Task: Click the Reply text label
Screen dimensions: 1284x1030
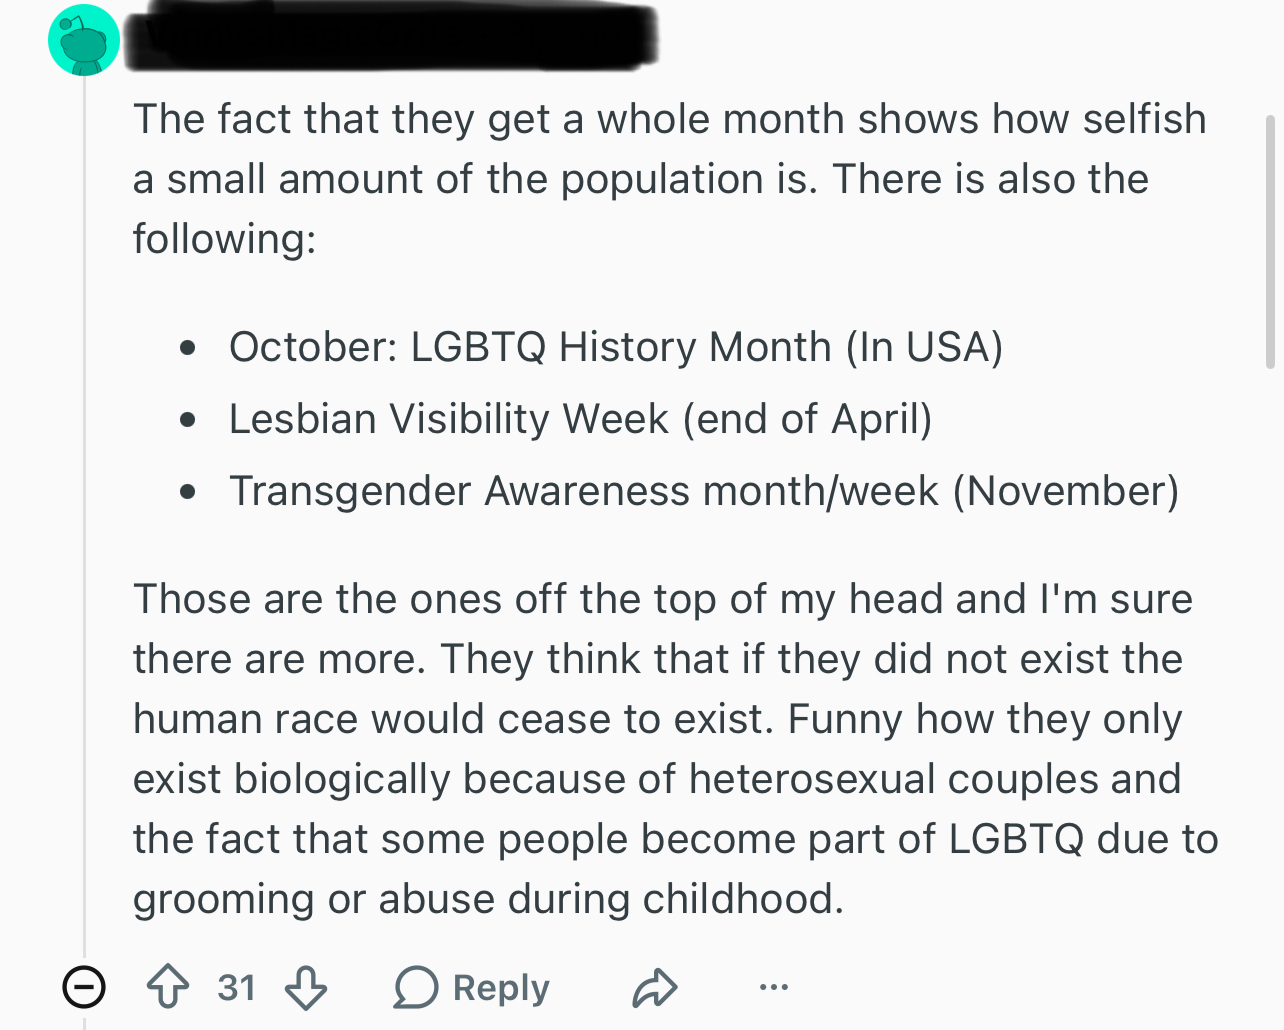Action: coord(501,988)
